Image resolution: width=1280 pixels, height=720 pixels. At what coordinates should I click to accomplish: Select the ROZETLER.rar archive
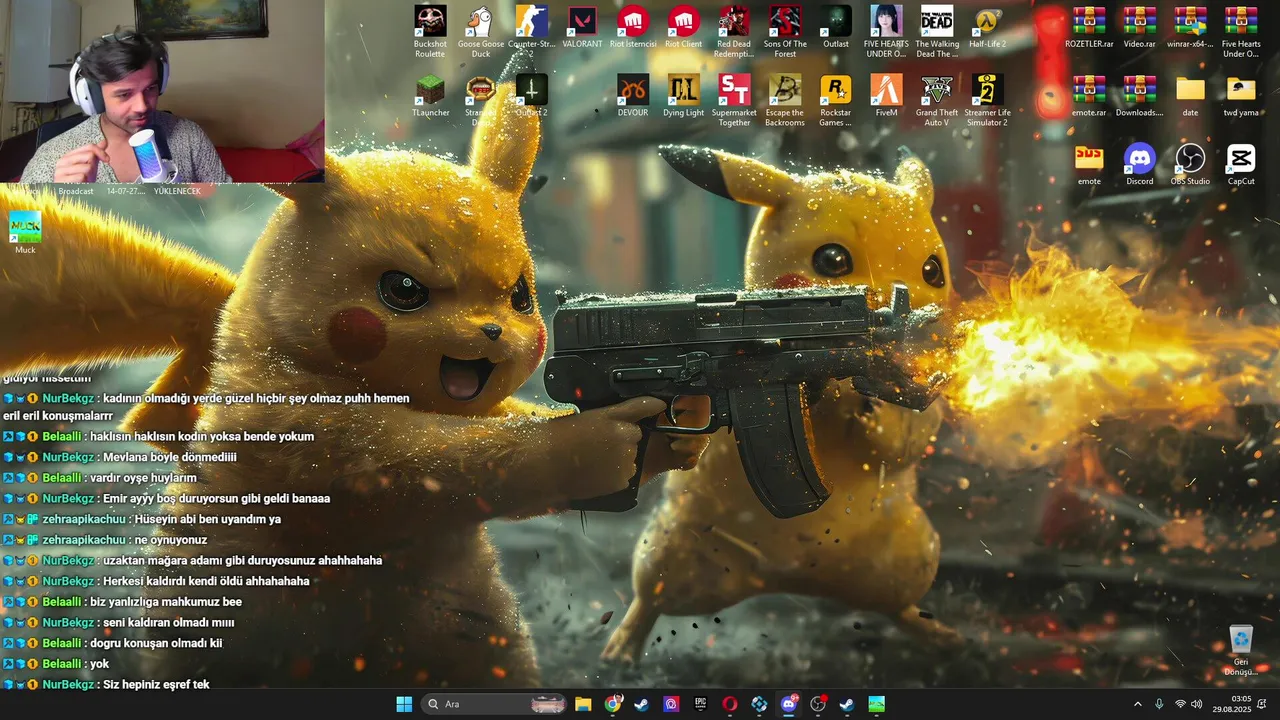(1089, 28)
